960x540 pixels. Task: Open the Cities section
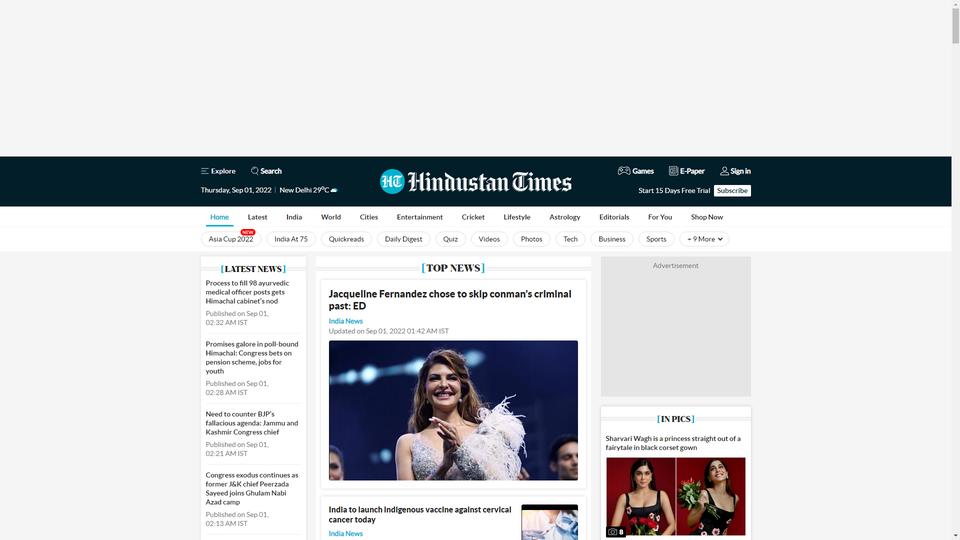[369, 217]
